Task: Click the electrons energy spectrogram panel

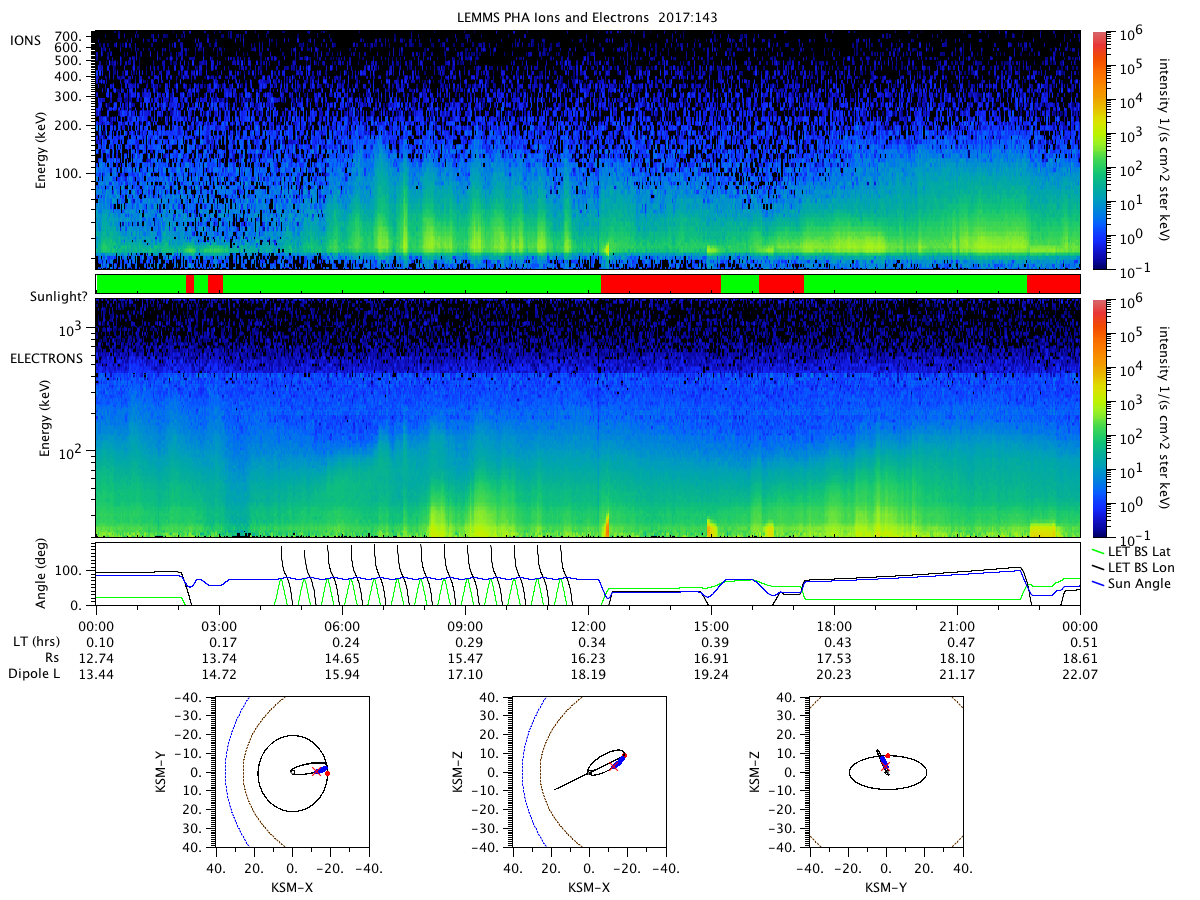Action: coord(588,418)
